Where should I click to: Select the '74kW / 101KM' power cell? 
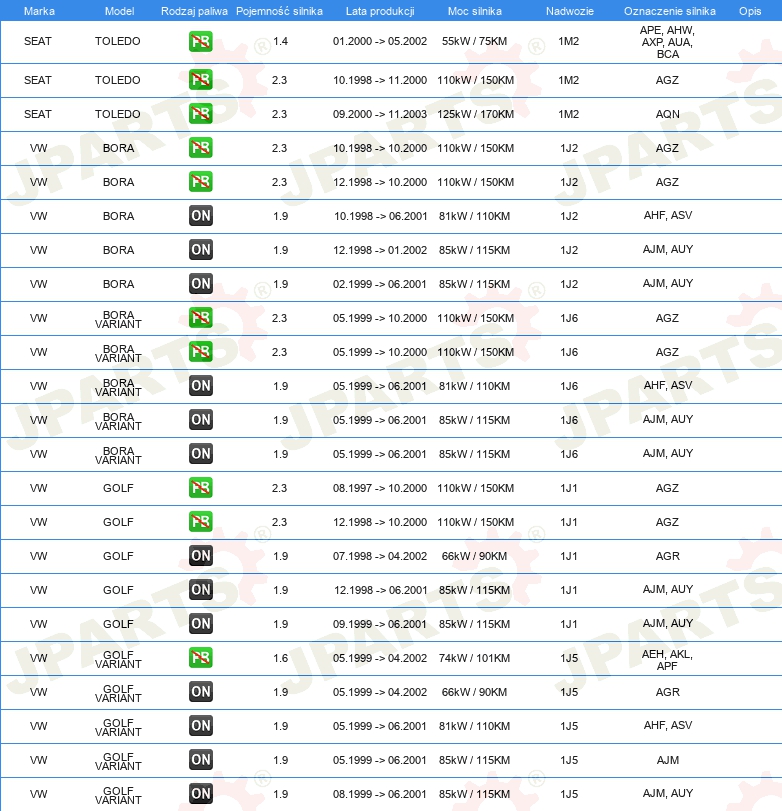pos(474,658)
